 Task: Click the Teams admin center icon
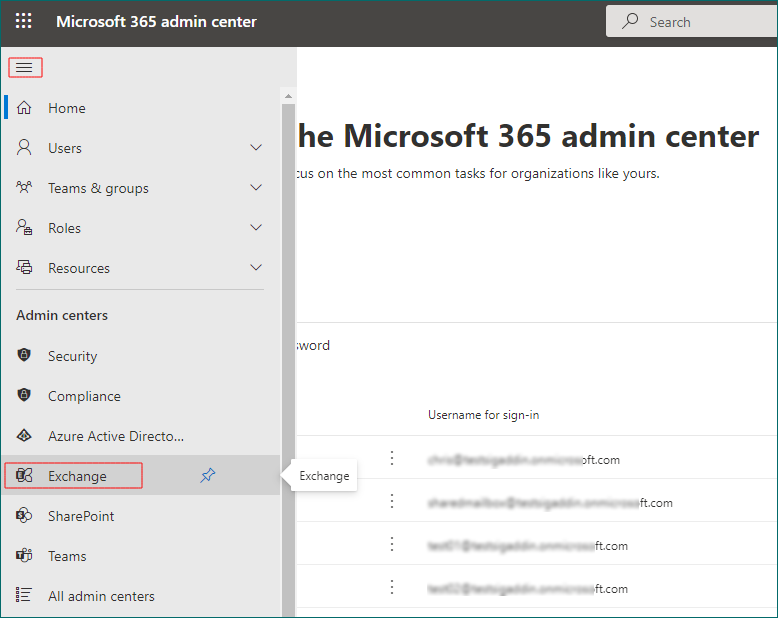point(25,556)
